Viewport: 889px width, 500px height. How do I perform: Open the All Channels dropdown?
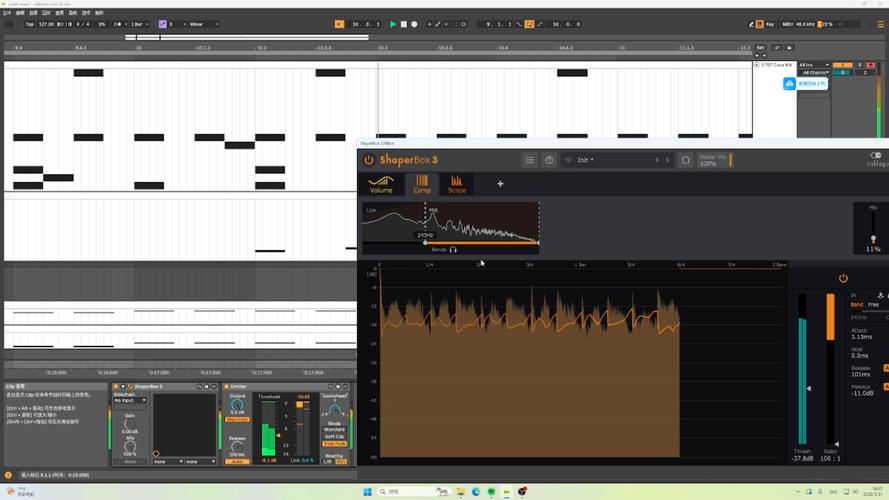[814, 73]
